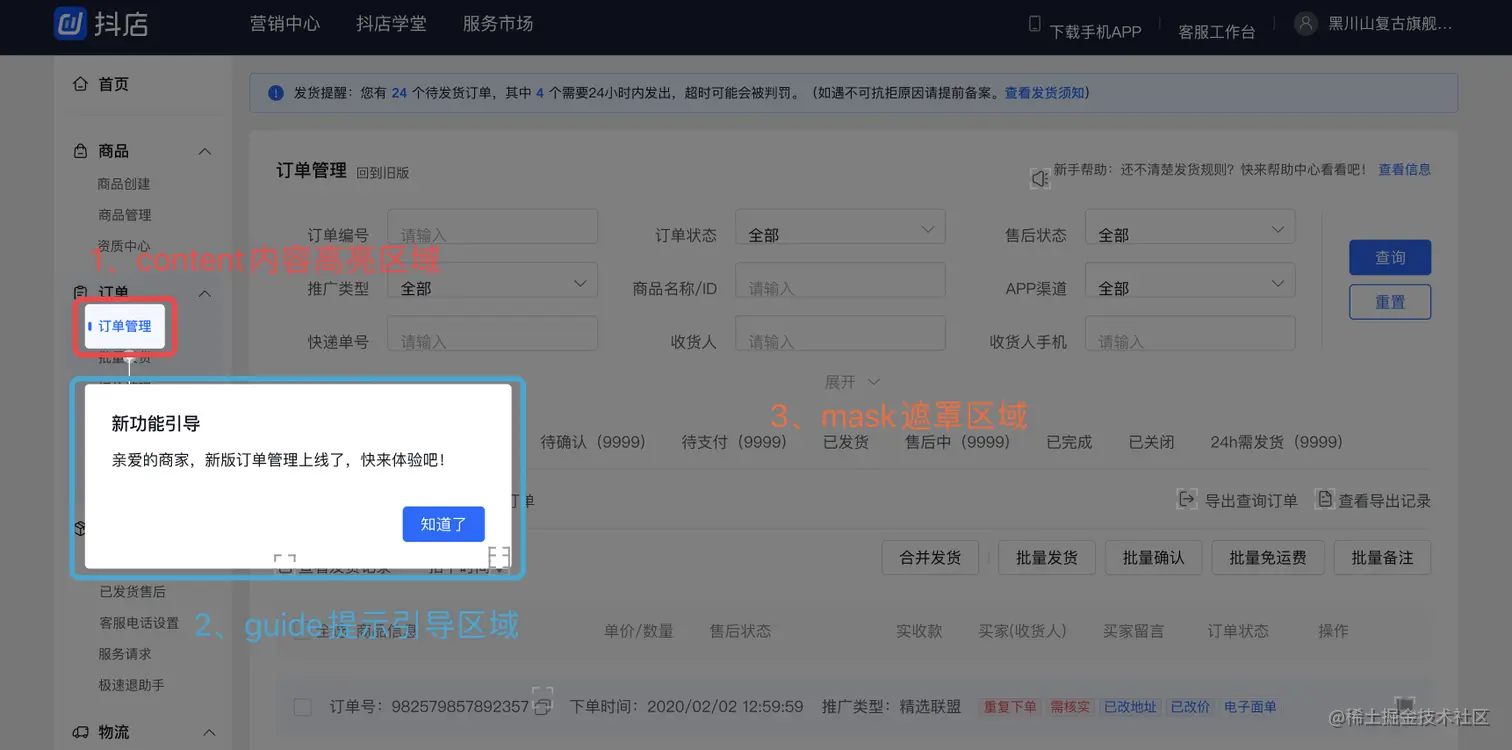
Task: Expand more filters with 展开
Action: click(x=852, y=382)
